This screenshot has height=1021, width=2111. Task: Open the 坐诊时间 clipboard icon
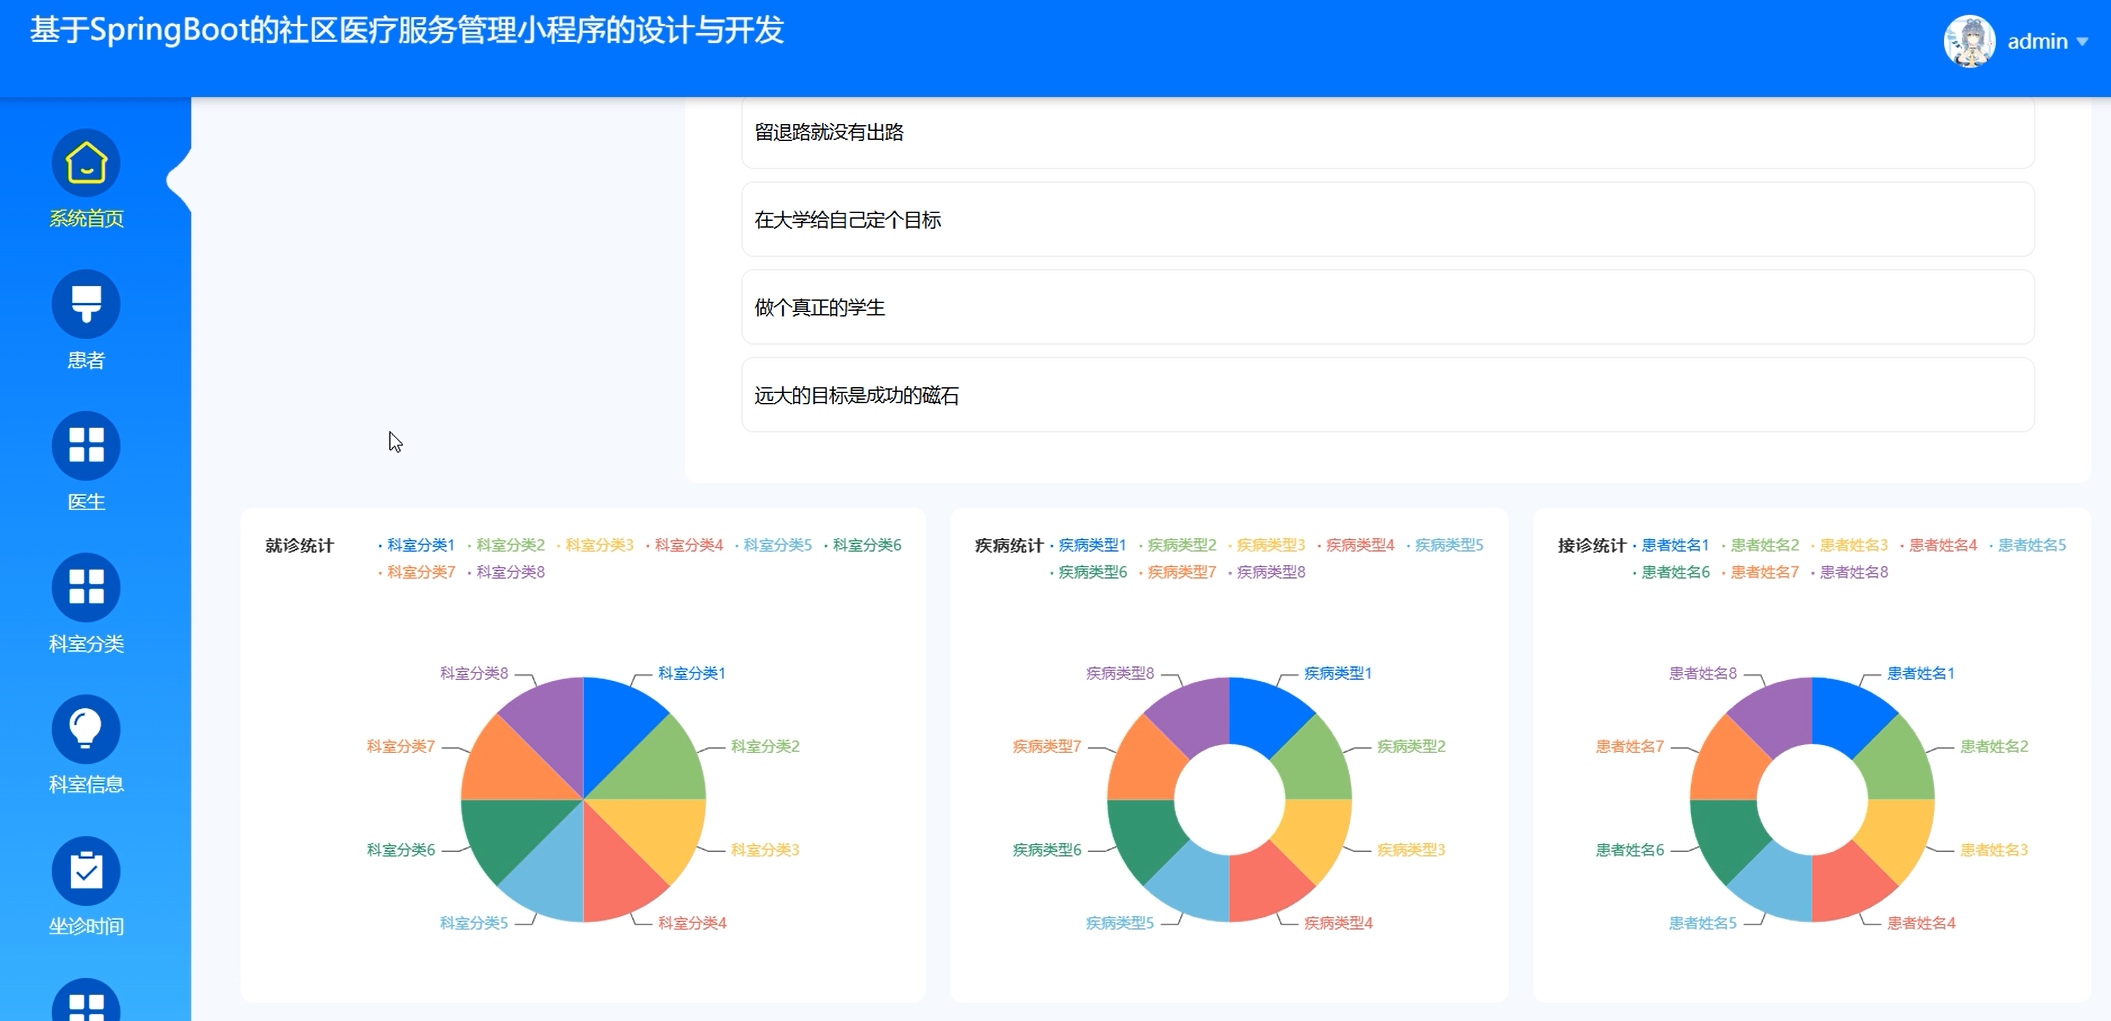coord(86,871)
